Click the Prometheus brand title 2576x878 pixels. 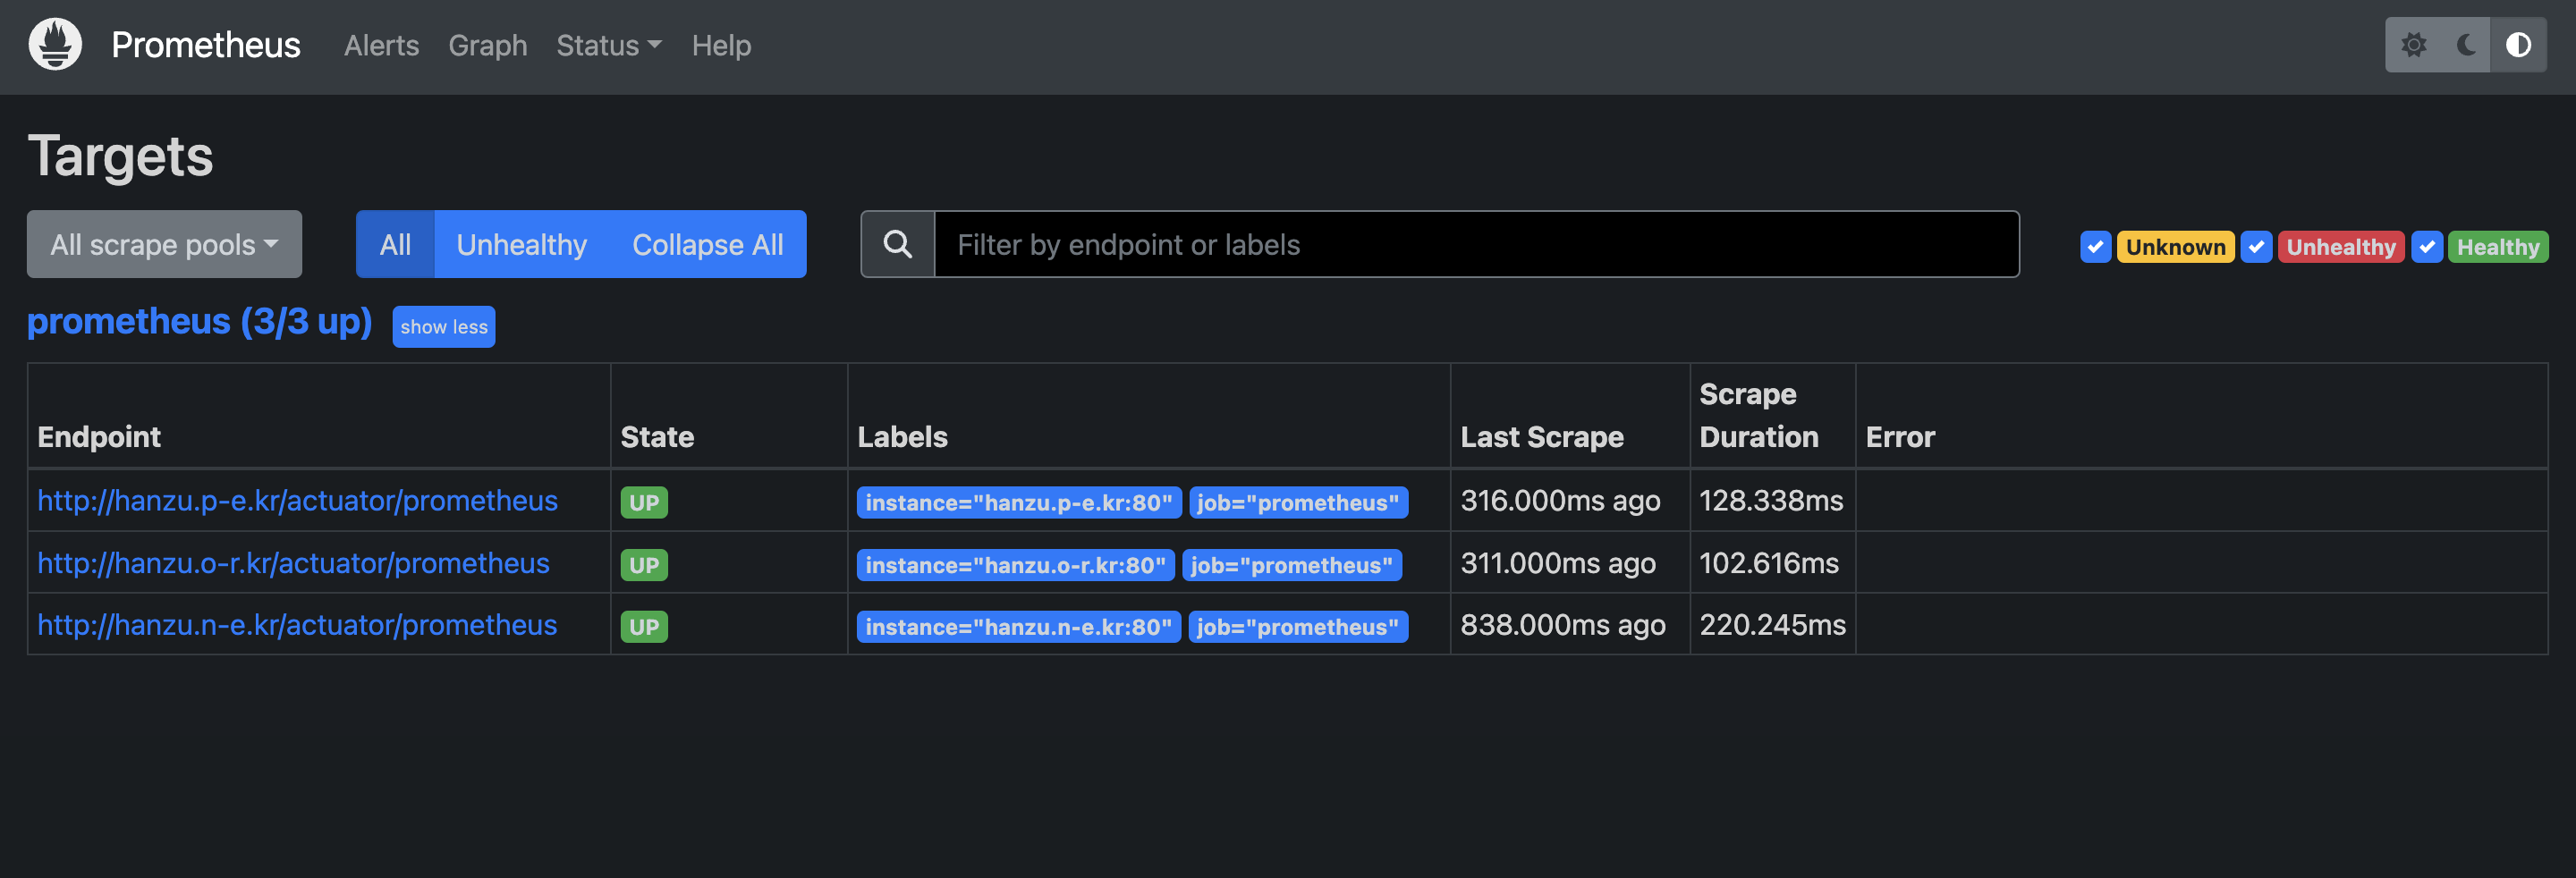click(x=205, y=45)
